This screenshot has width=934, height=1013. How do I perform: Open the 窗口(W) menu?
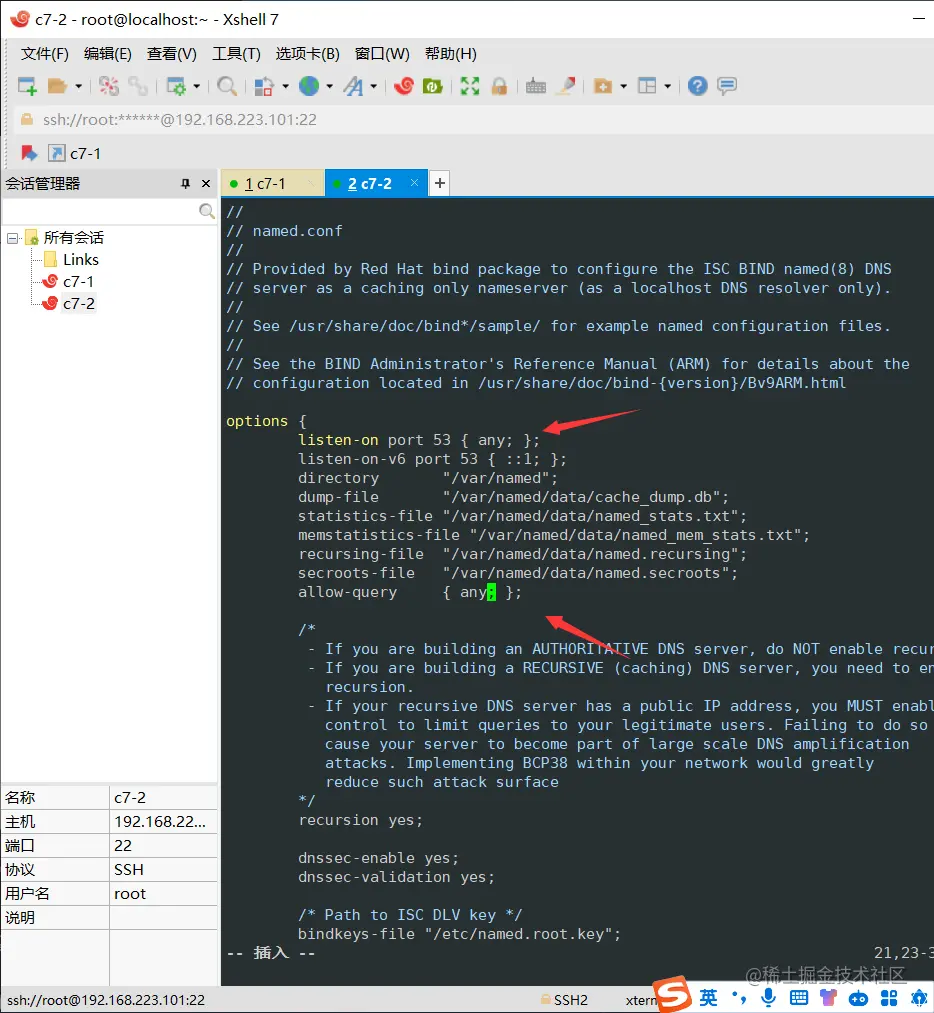pyautogui.click(x=382, y=54)
